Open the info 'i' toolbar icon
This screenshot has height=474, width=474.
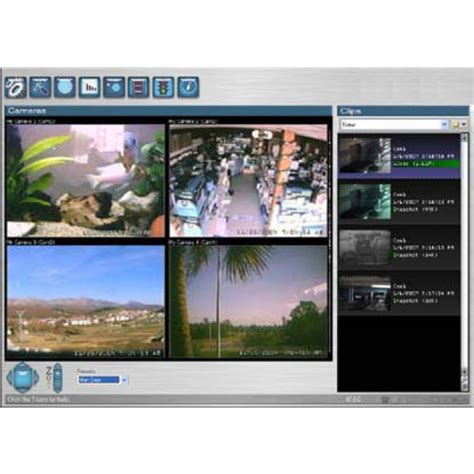coord(188,87)
